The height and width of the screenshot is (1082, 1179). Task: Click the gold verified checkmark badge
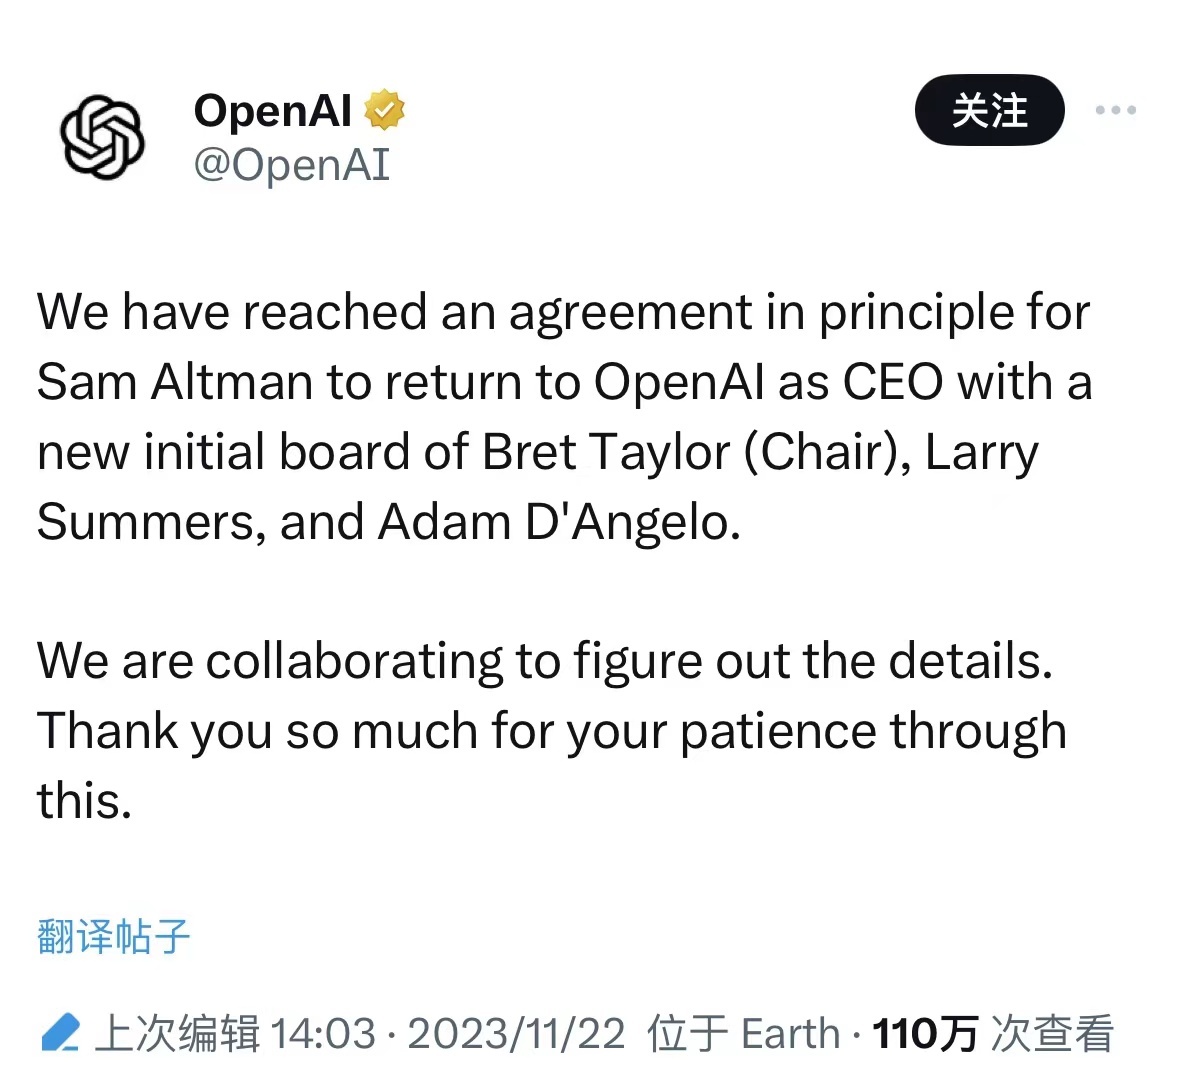(384, 110)
